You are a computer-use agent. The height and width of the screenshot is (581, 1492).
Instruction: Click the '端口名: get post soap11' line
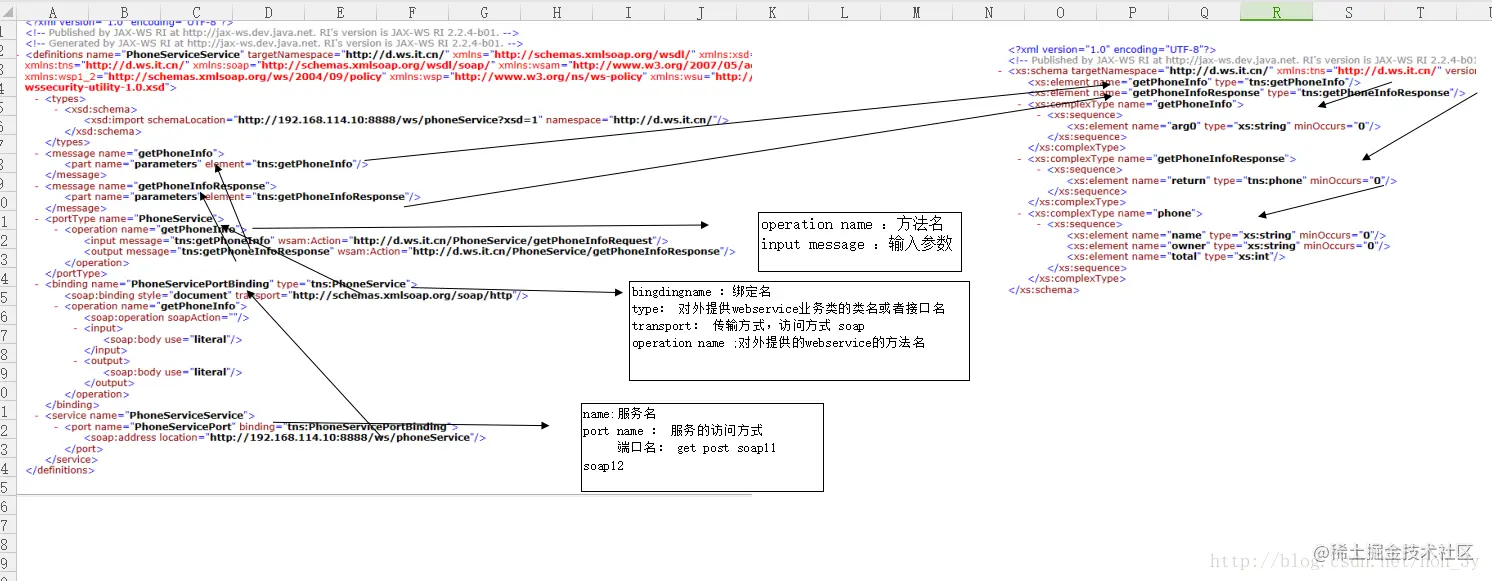696,448
